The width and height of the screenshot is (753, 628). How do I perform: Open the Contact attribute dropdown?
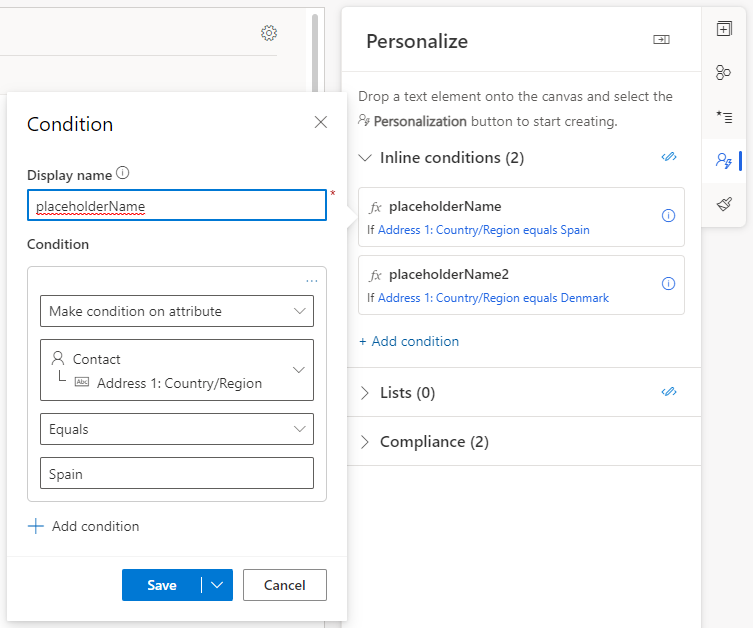click(177, 370)
